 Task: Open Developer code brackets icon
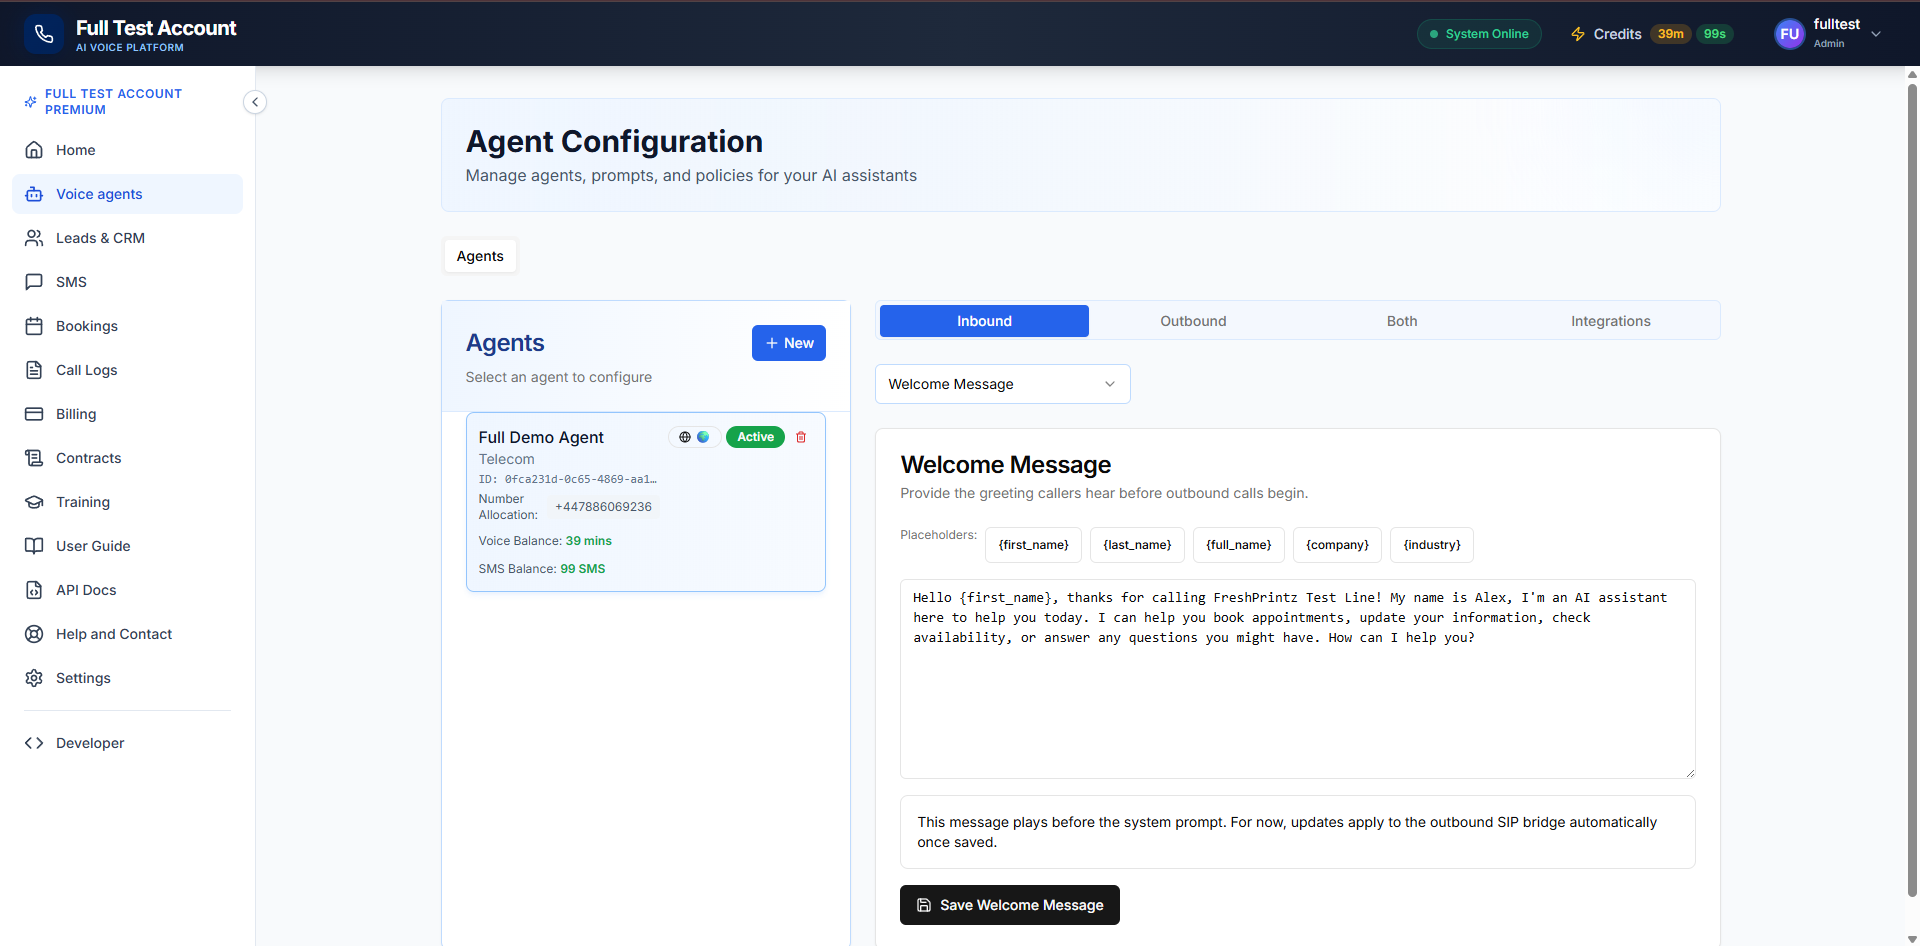[x=34, y=743]
